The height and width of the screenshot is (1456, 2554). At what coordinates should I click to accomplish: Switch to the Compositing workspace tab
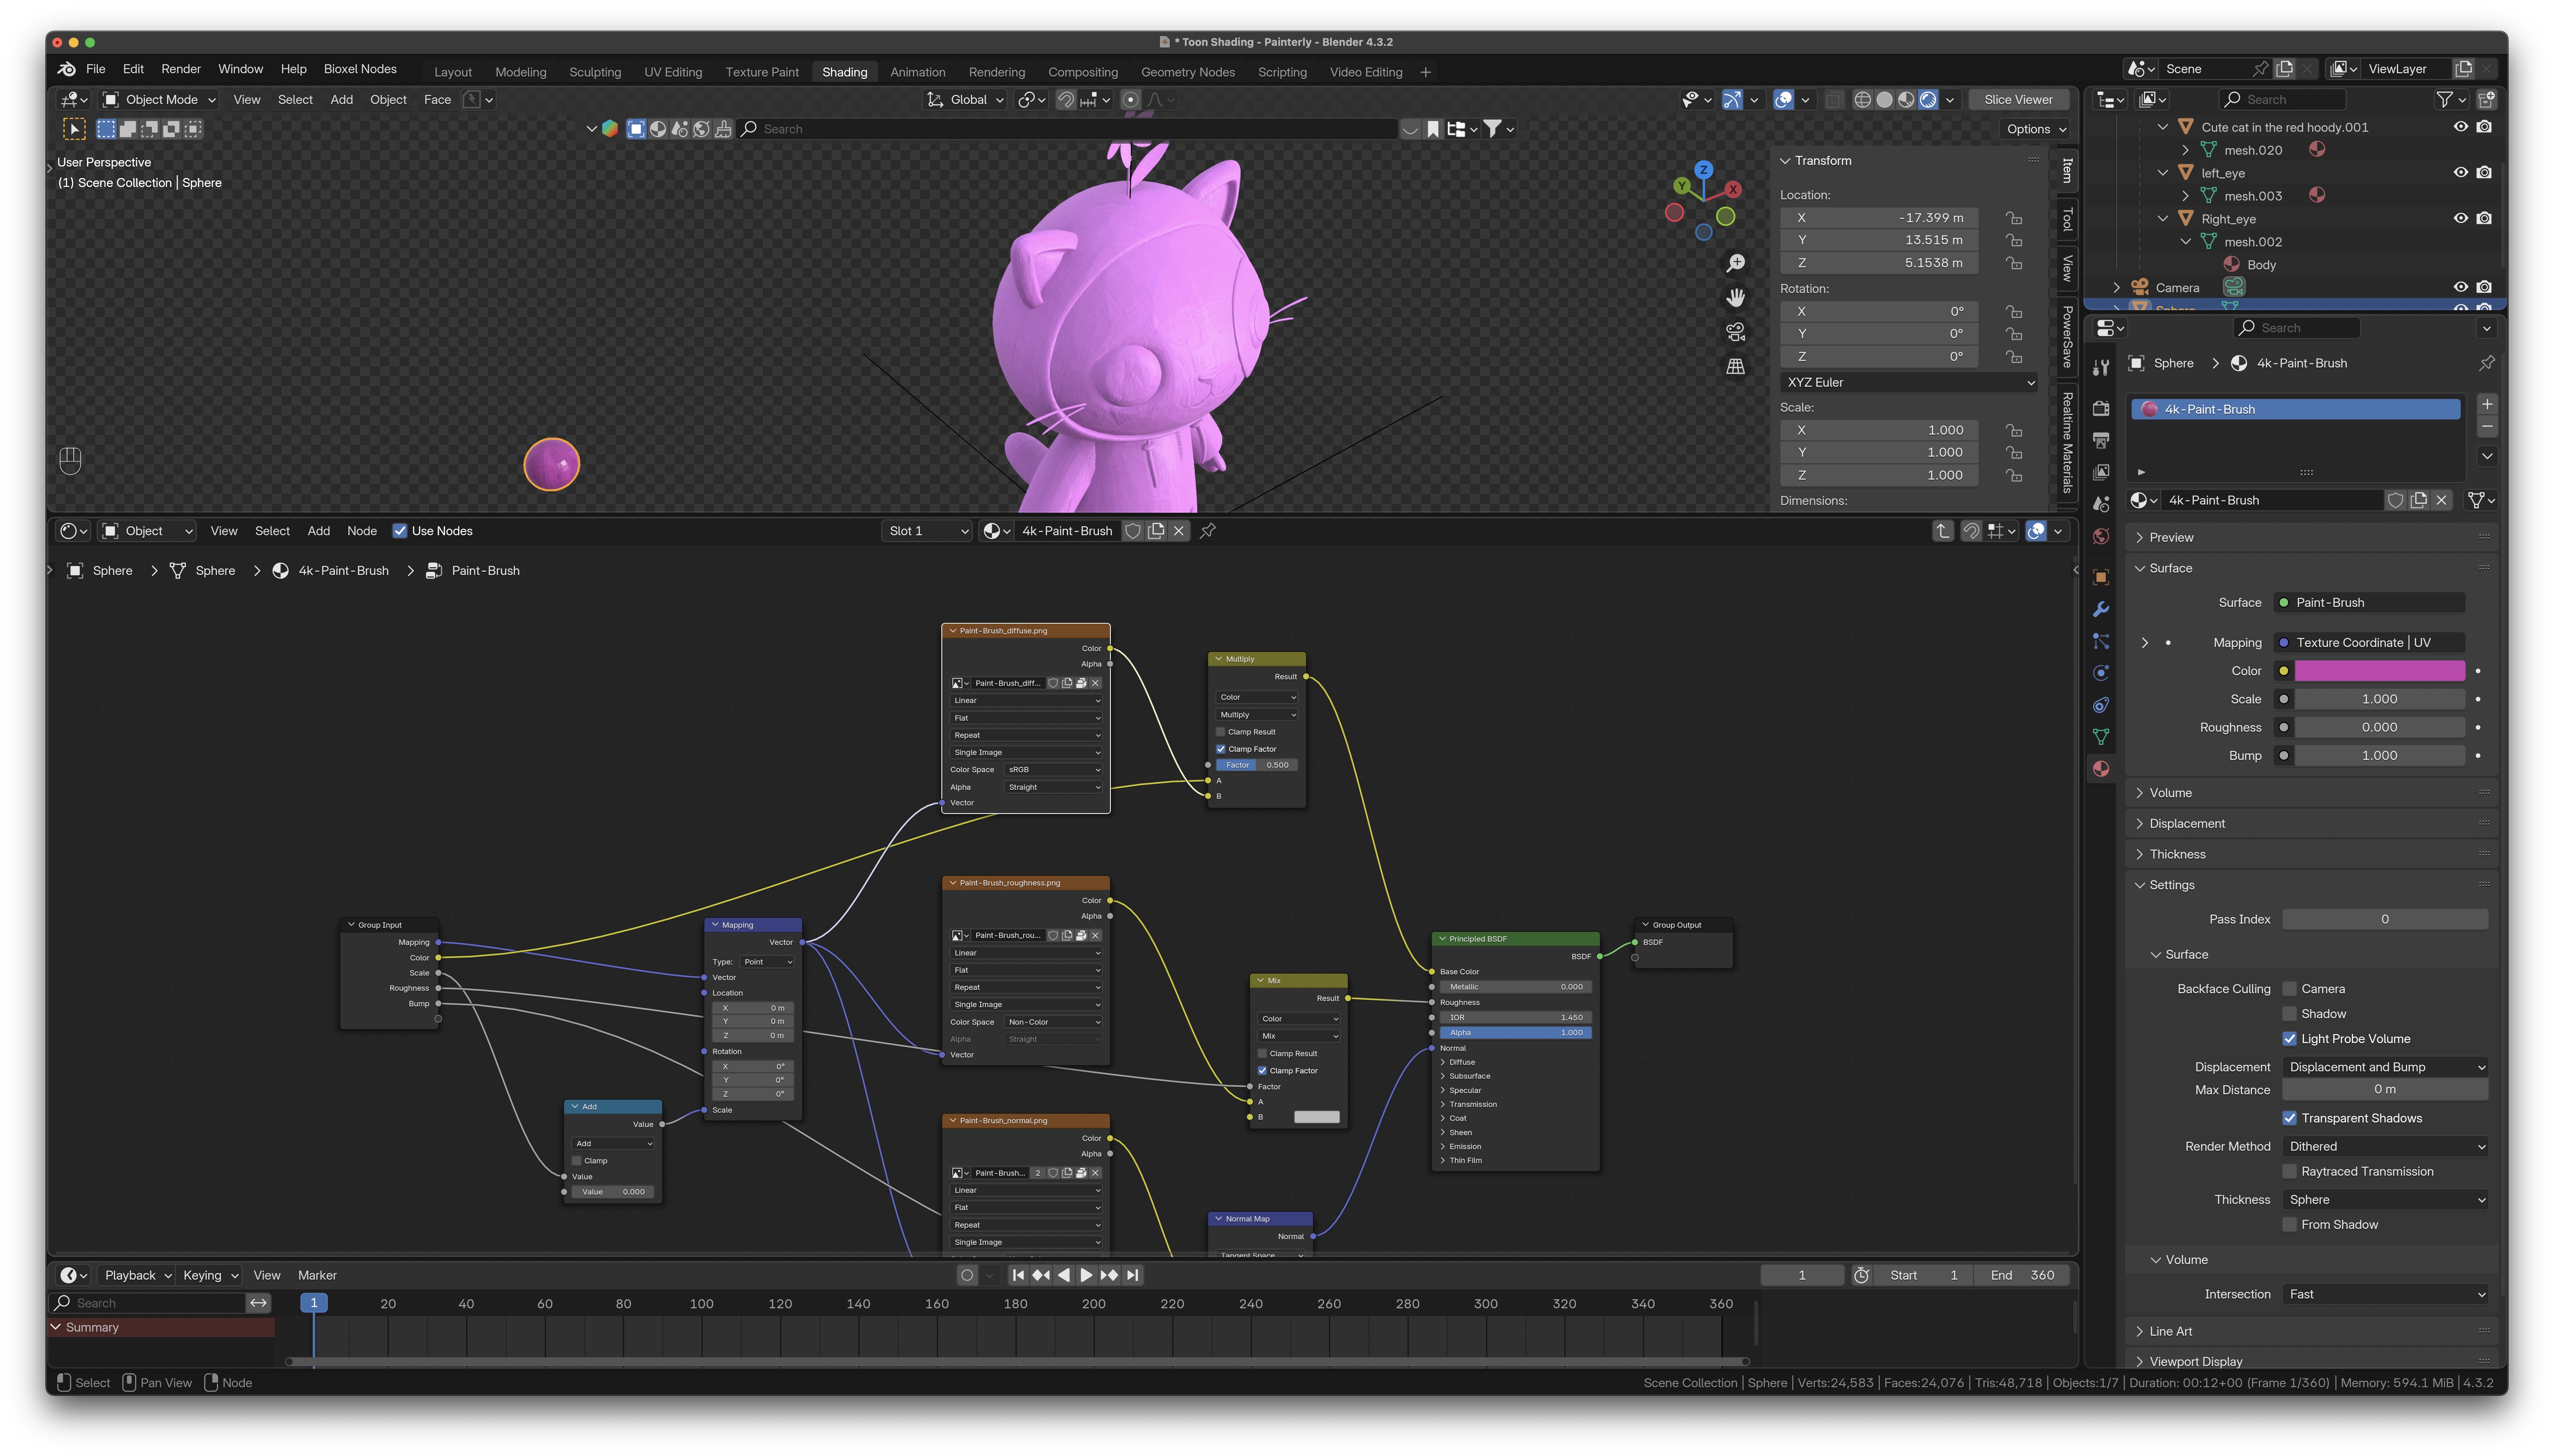(1083, 72)
